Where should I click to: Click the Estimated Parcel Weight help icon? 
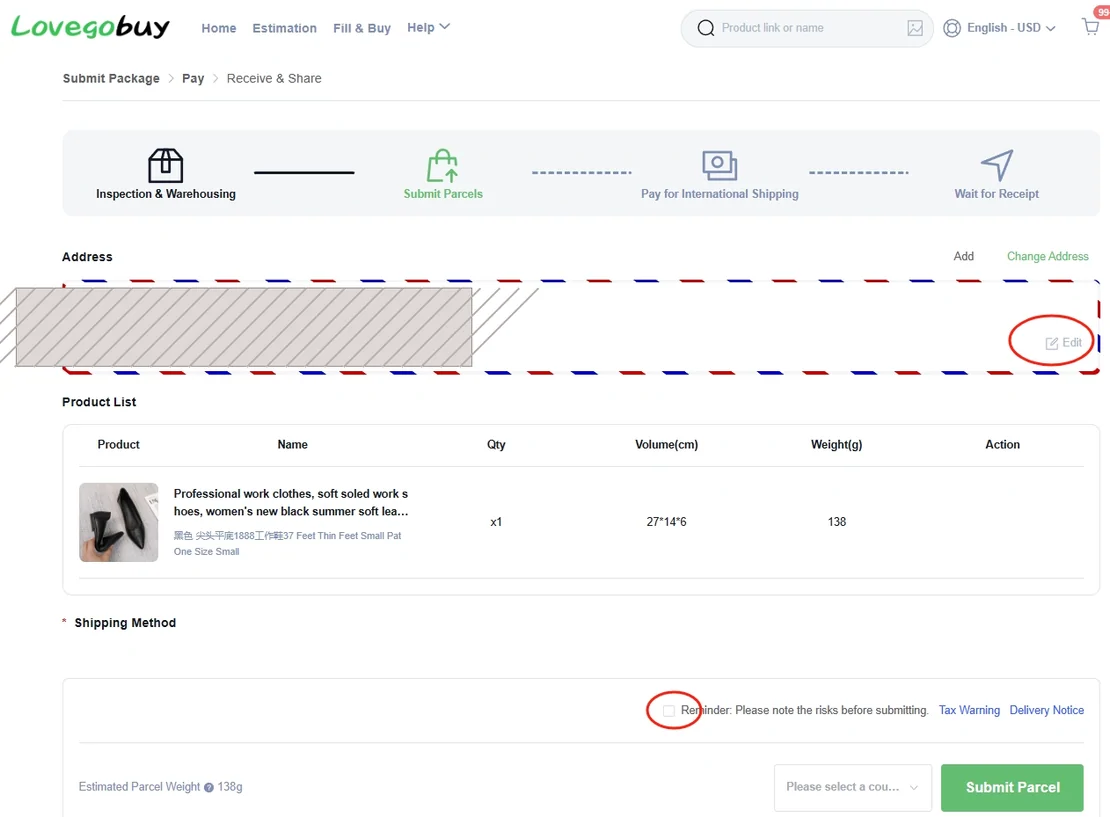tap(209, 787)
